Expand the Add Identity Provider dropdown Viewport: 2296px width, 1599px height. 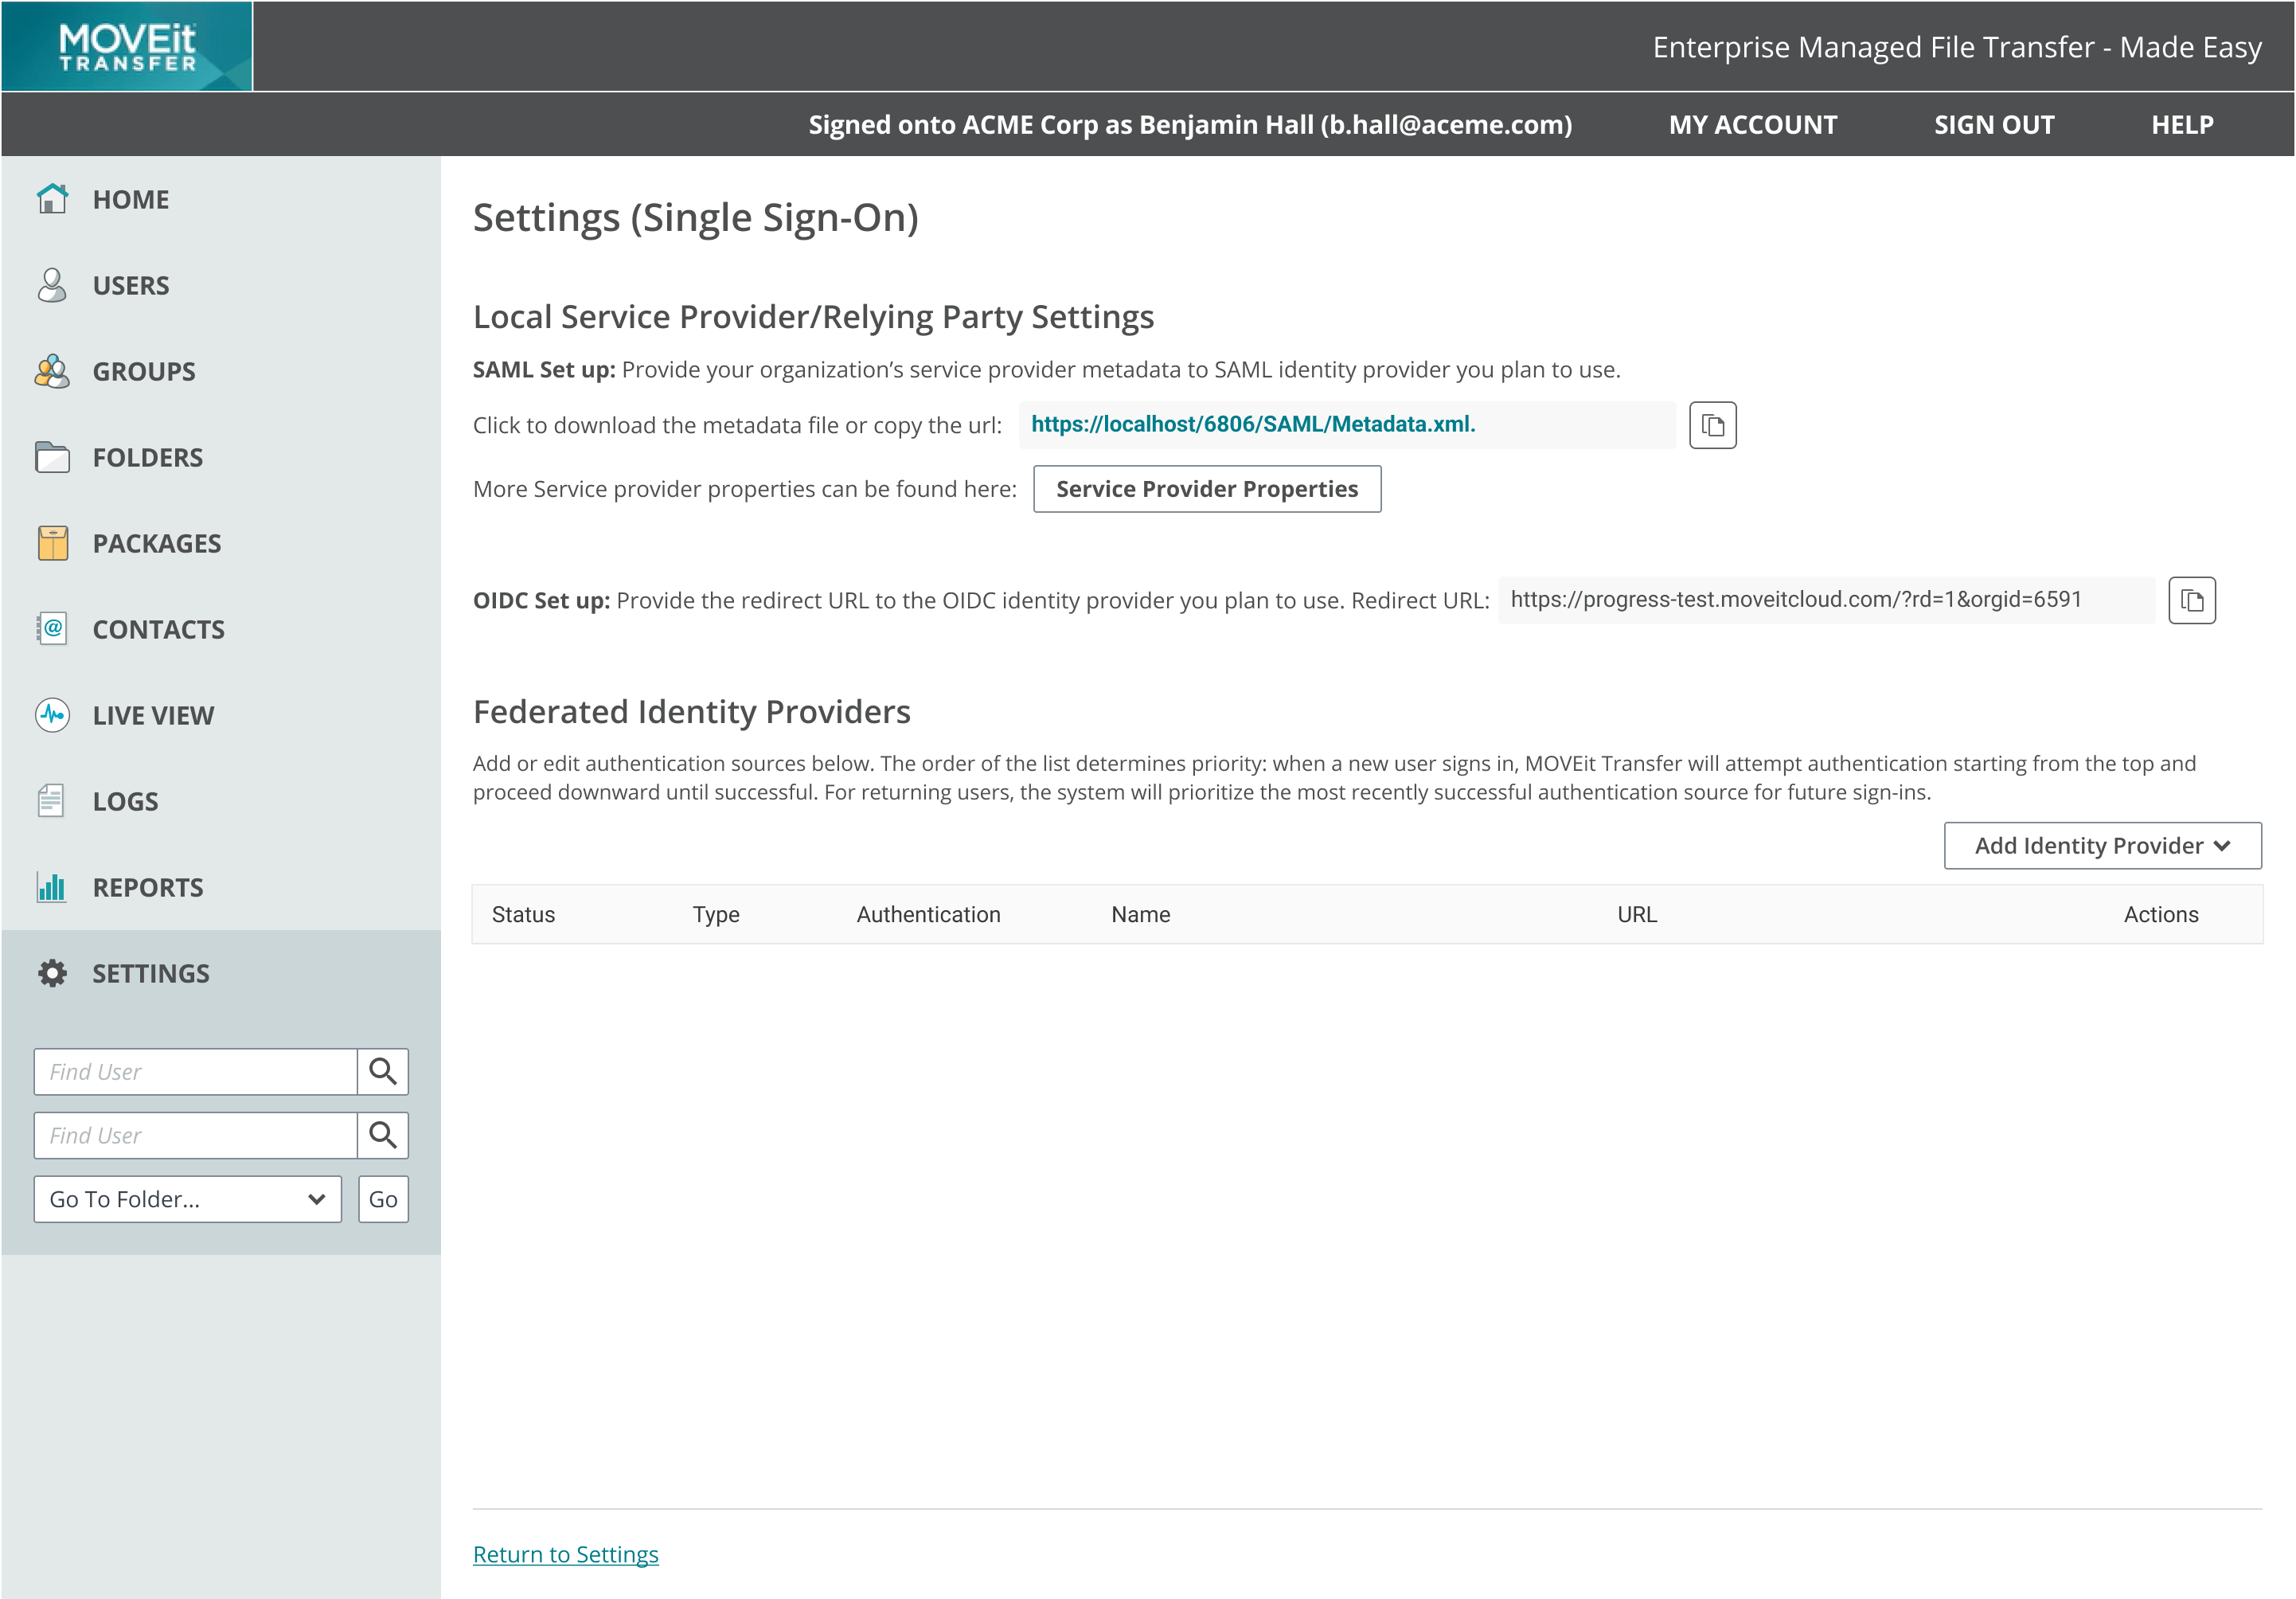(2102, 846)
